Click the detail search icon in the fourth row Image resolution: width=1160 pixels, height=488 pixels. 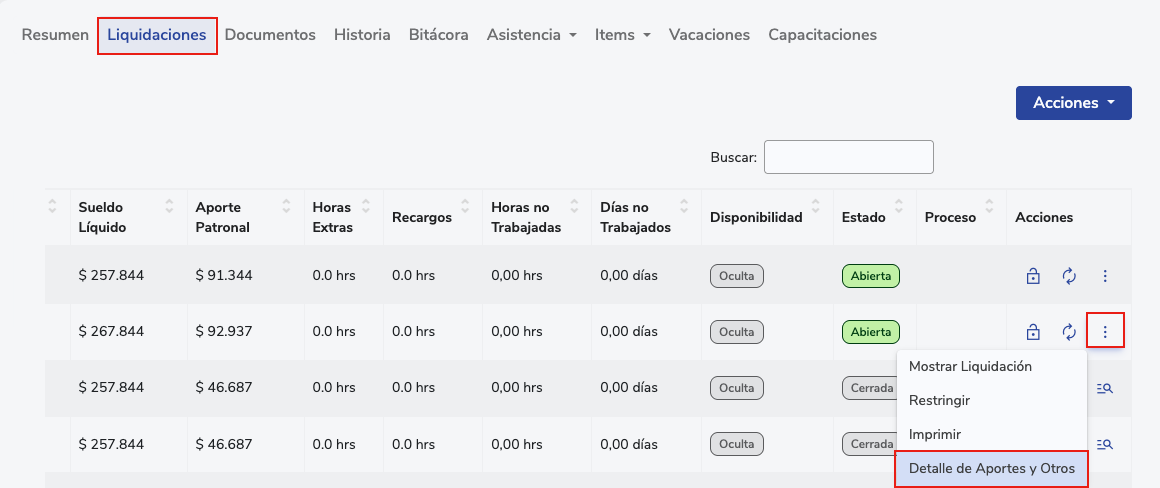[x=1105, y=444]
